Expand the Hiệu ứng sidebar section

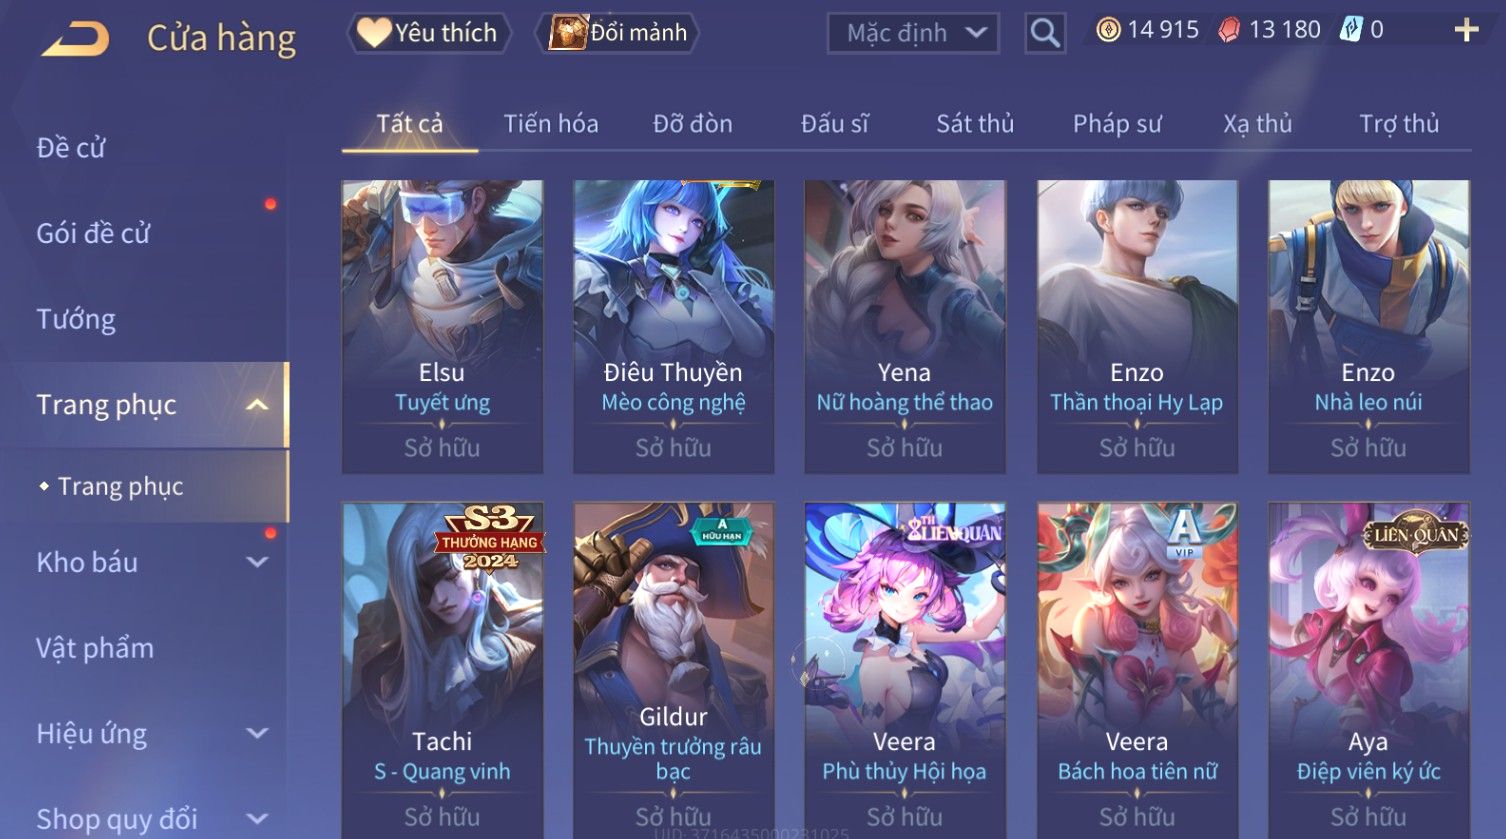257,733
